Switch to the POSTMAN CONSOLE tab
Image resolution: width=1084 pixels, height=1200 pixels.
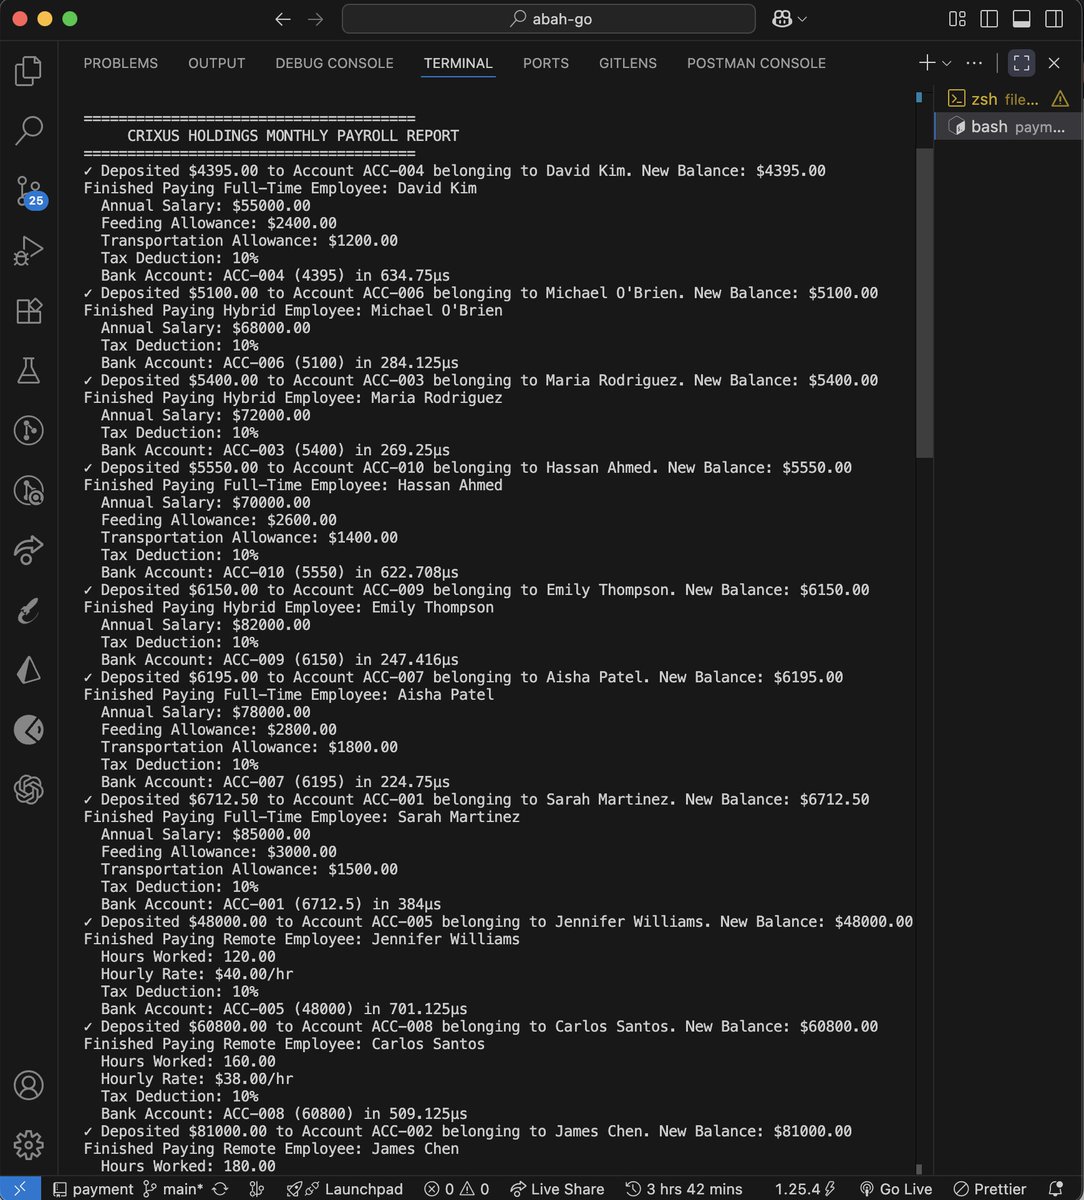click(756, 63)
